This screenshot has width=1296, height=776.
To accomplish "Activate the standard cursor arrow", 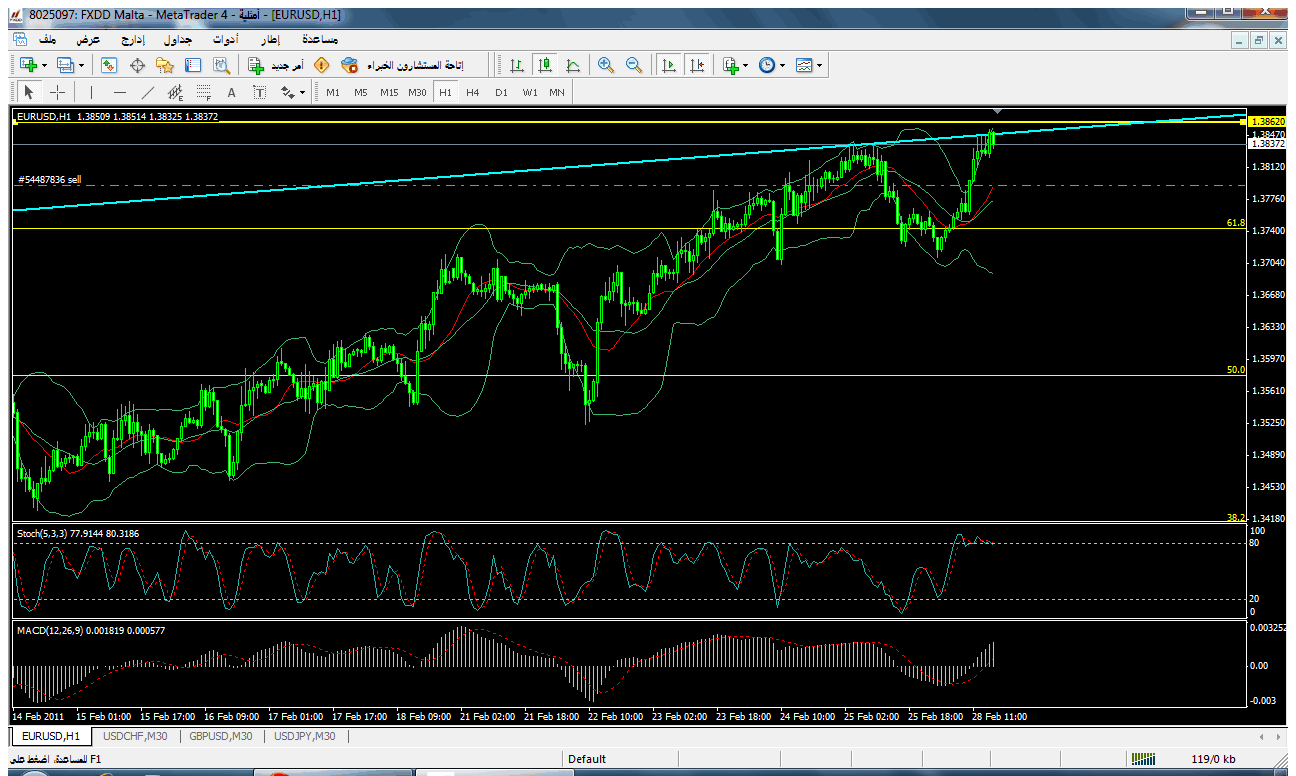I will 29,92.
